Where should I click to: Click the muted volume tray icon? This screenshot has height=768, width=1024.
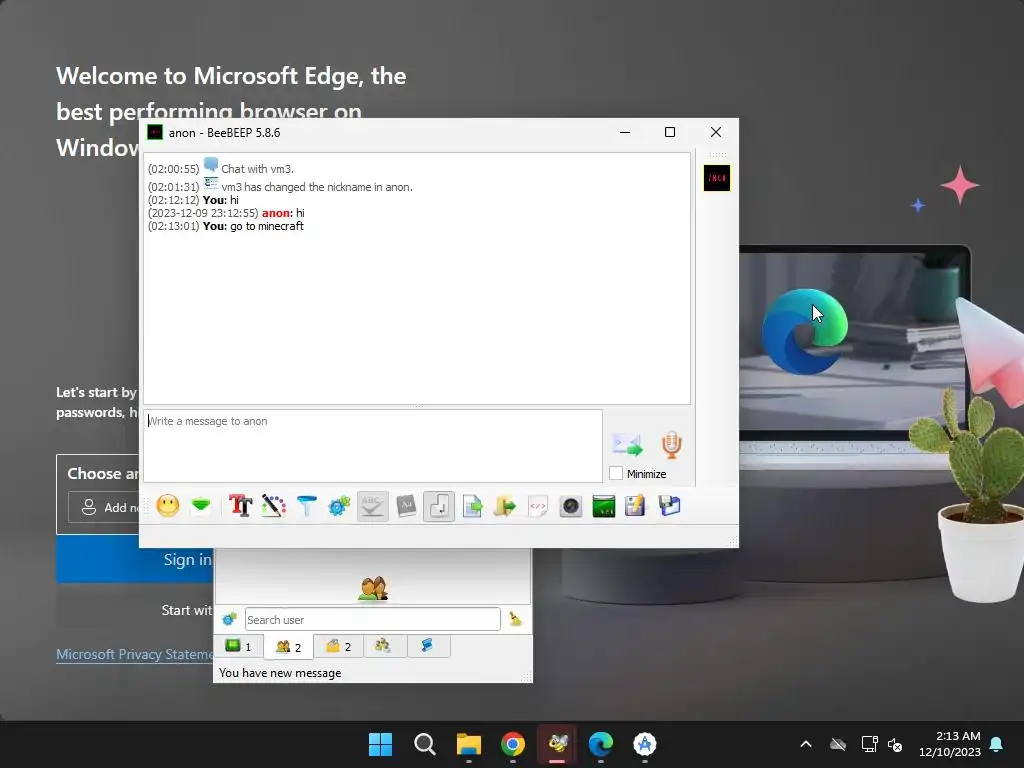pos(895,744)
